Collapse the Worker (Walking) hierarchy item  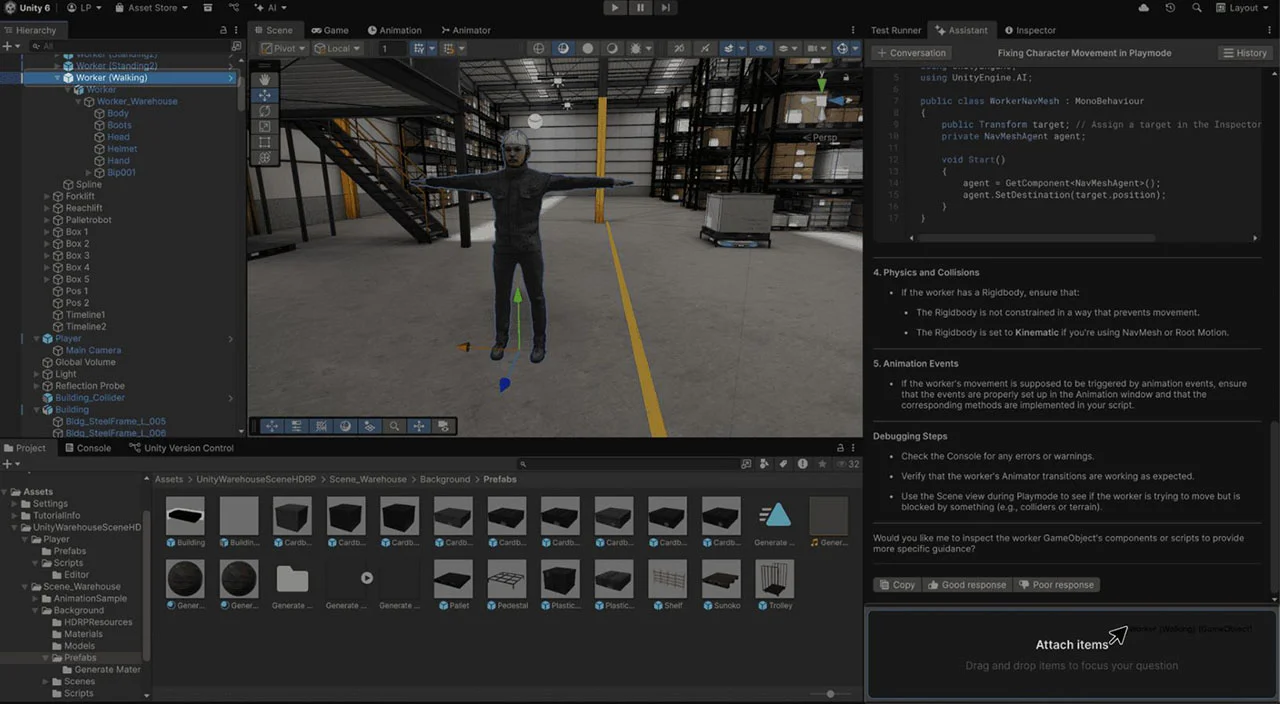pos(57,78)
